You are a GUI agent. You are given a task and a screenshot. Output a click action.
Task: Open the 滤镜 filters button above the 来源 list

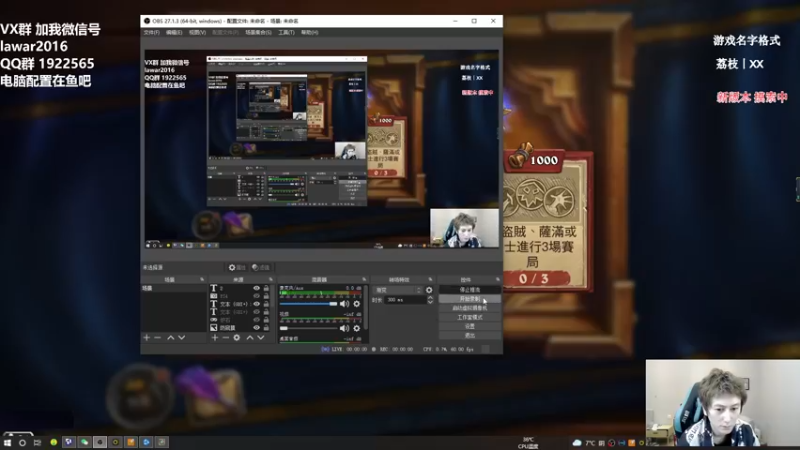pos(261,267)
